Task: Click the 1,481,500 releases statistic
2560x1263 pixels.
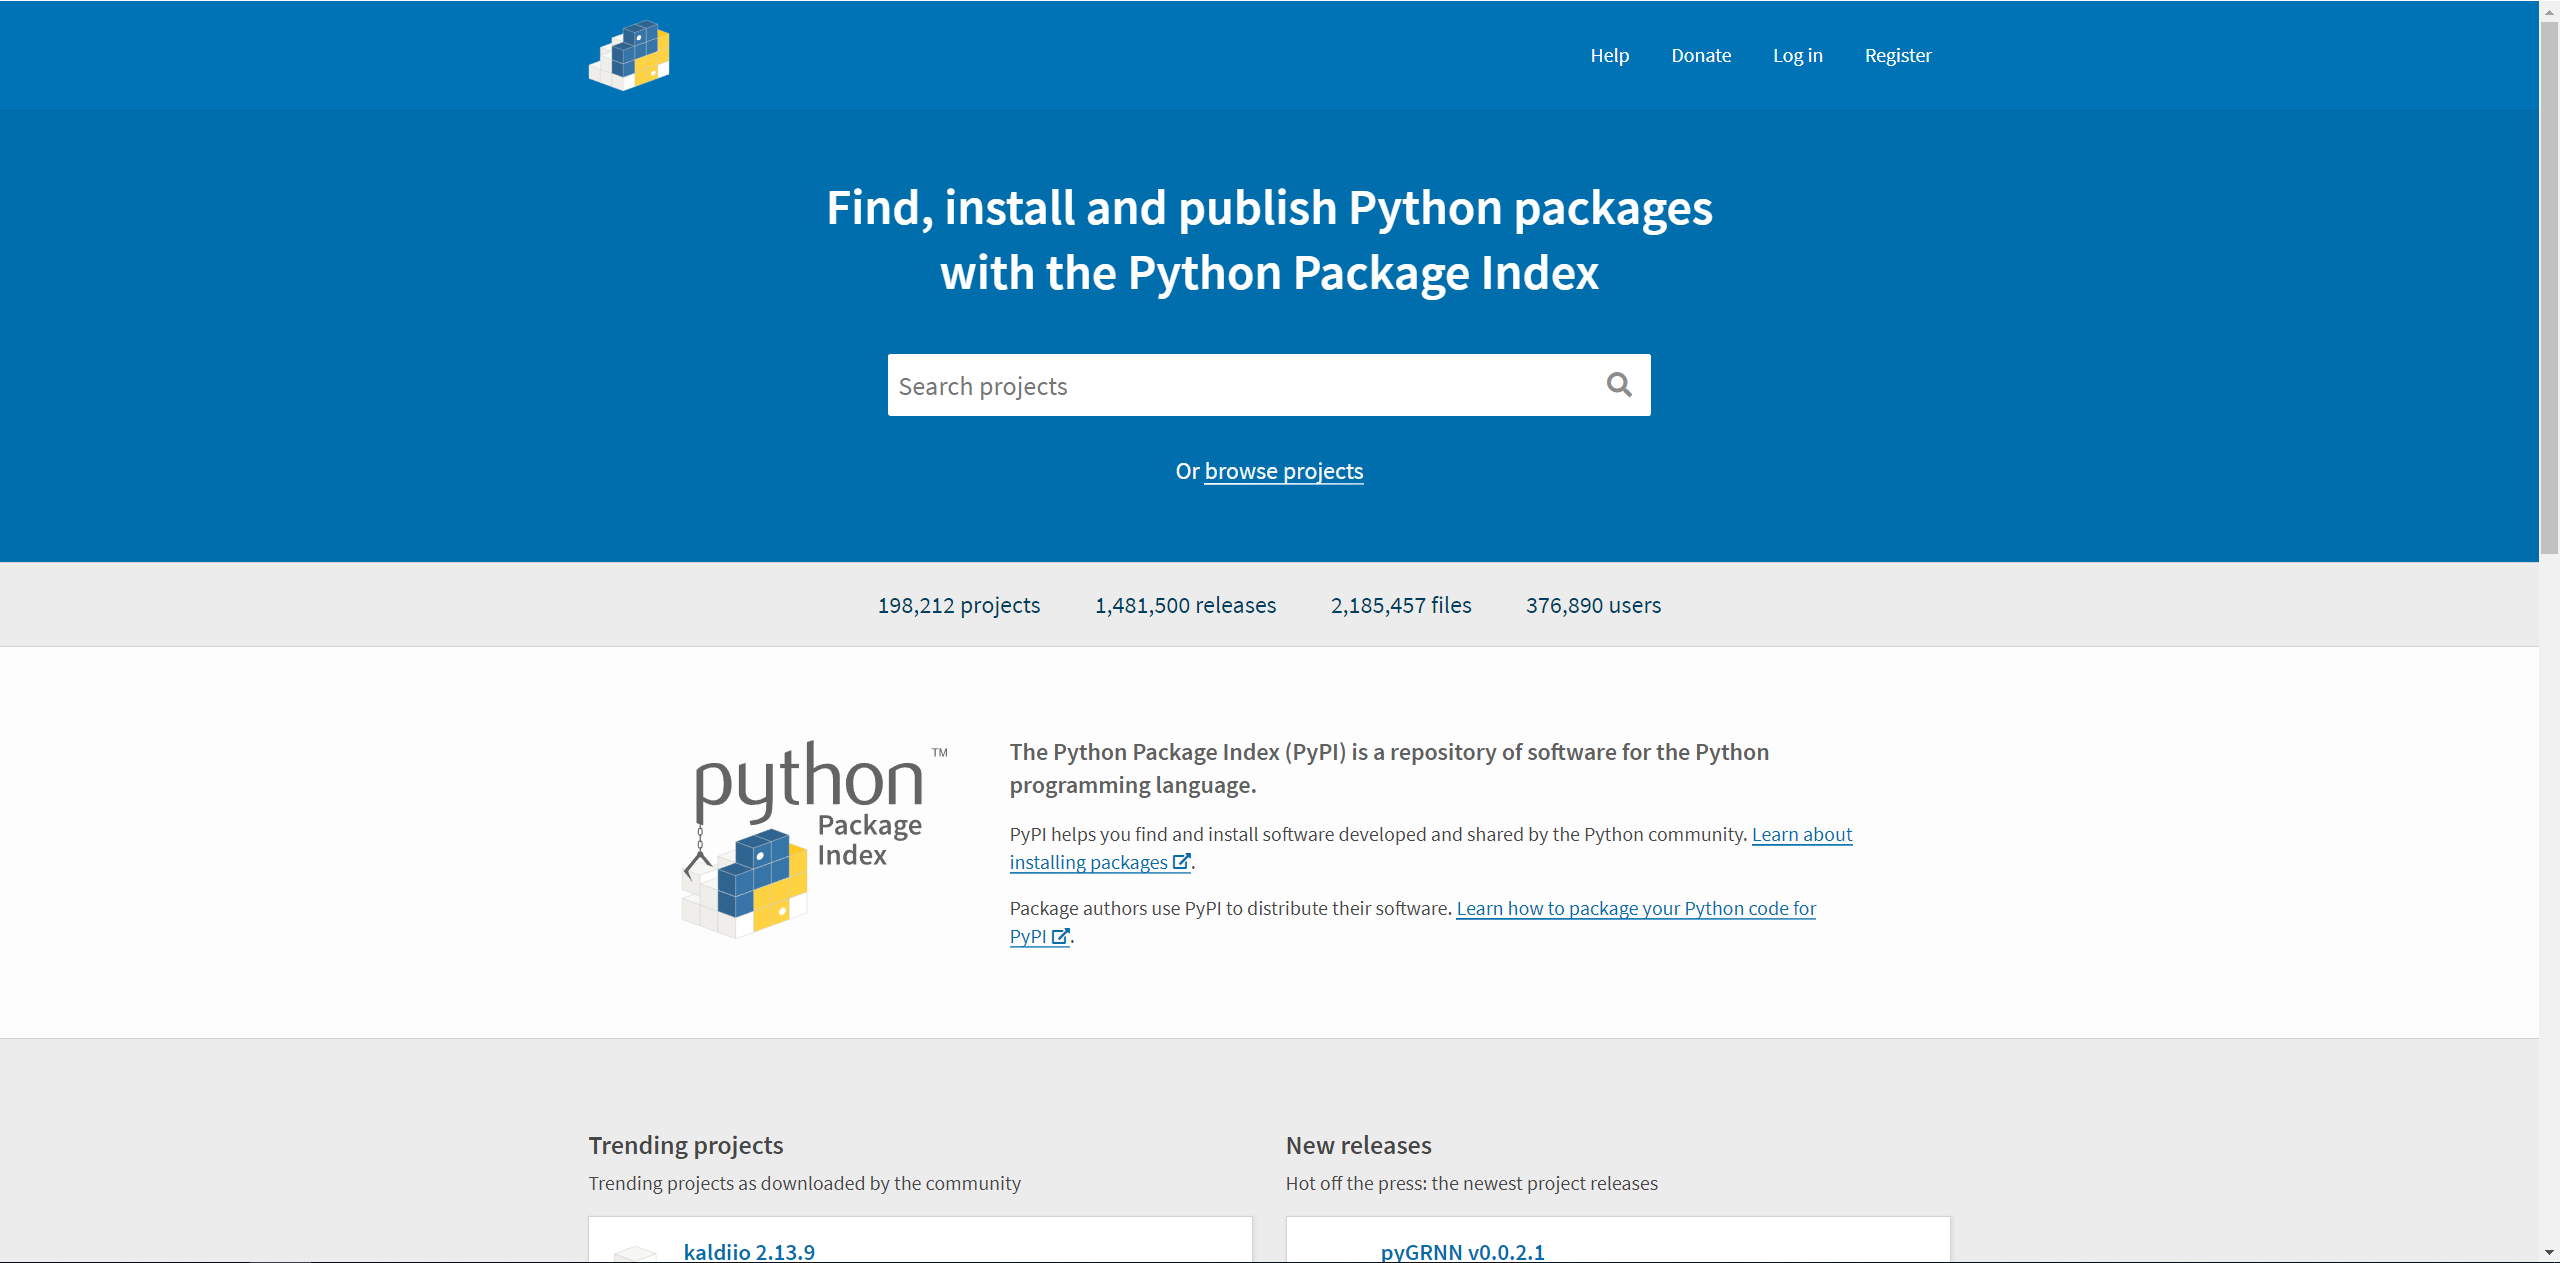Action: [x=1186, y=604]
